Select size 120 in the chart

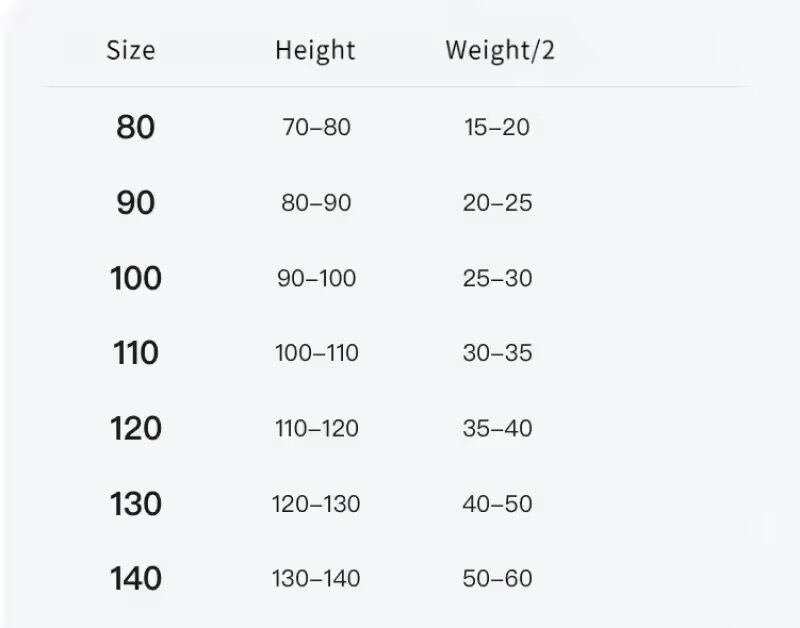point(136,428)
